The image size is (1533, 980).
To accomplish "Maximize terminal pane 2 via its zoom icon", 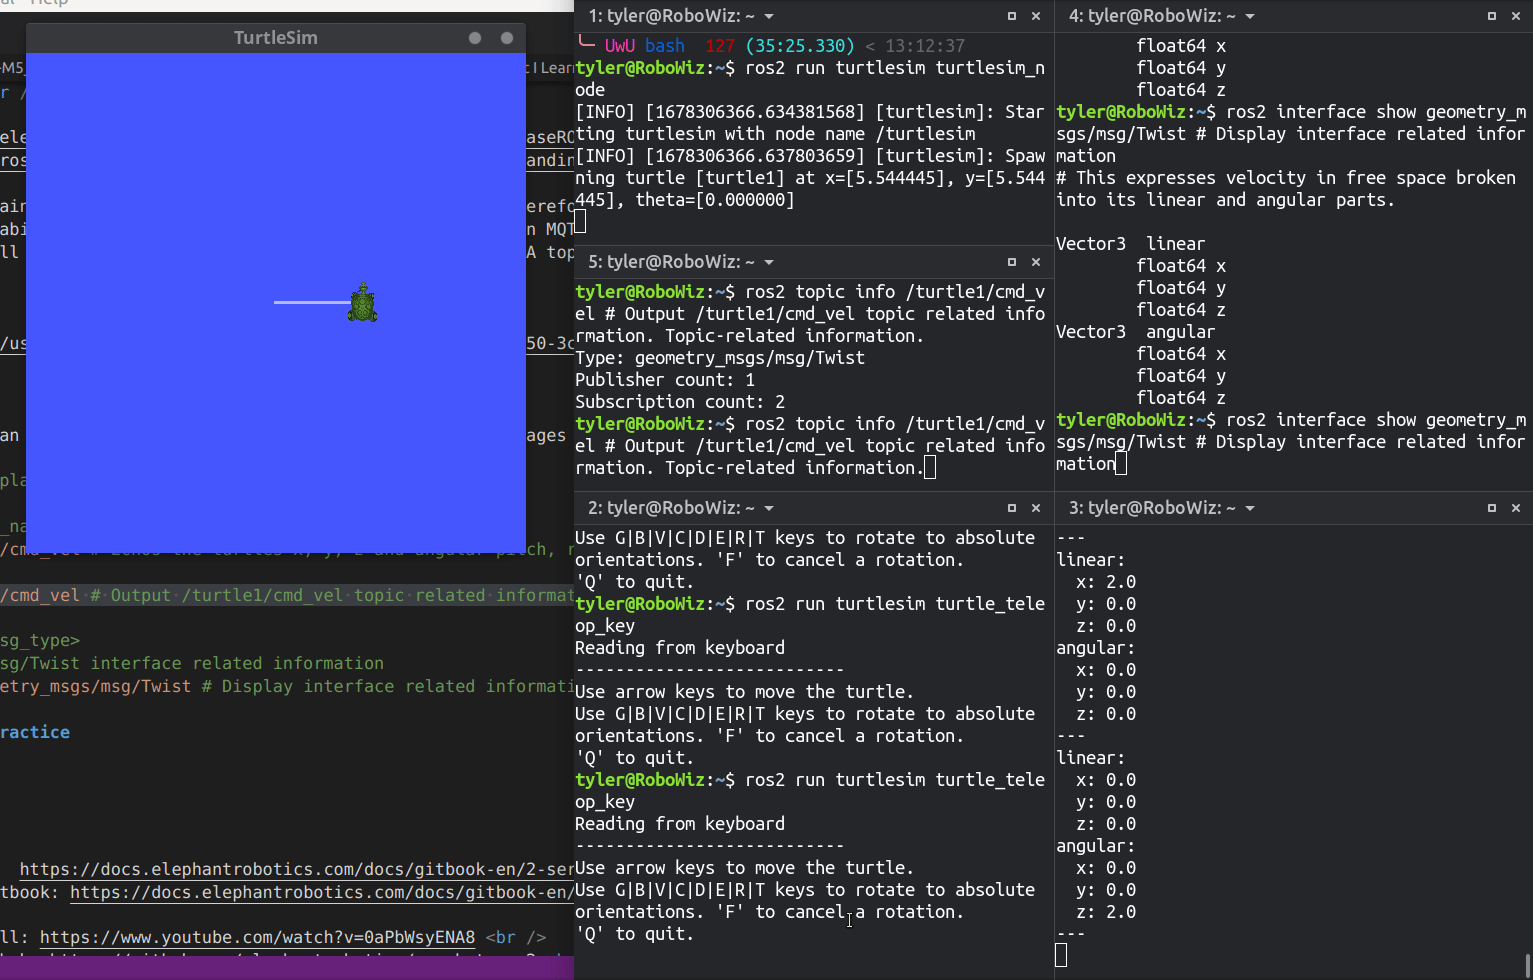I will [1011, 508].
